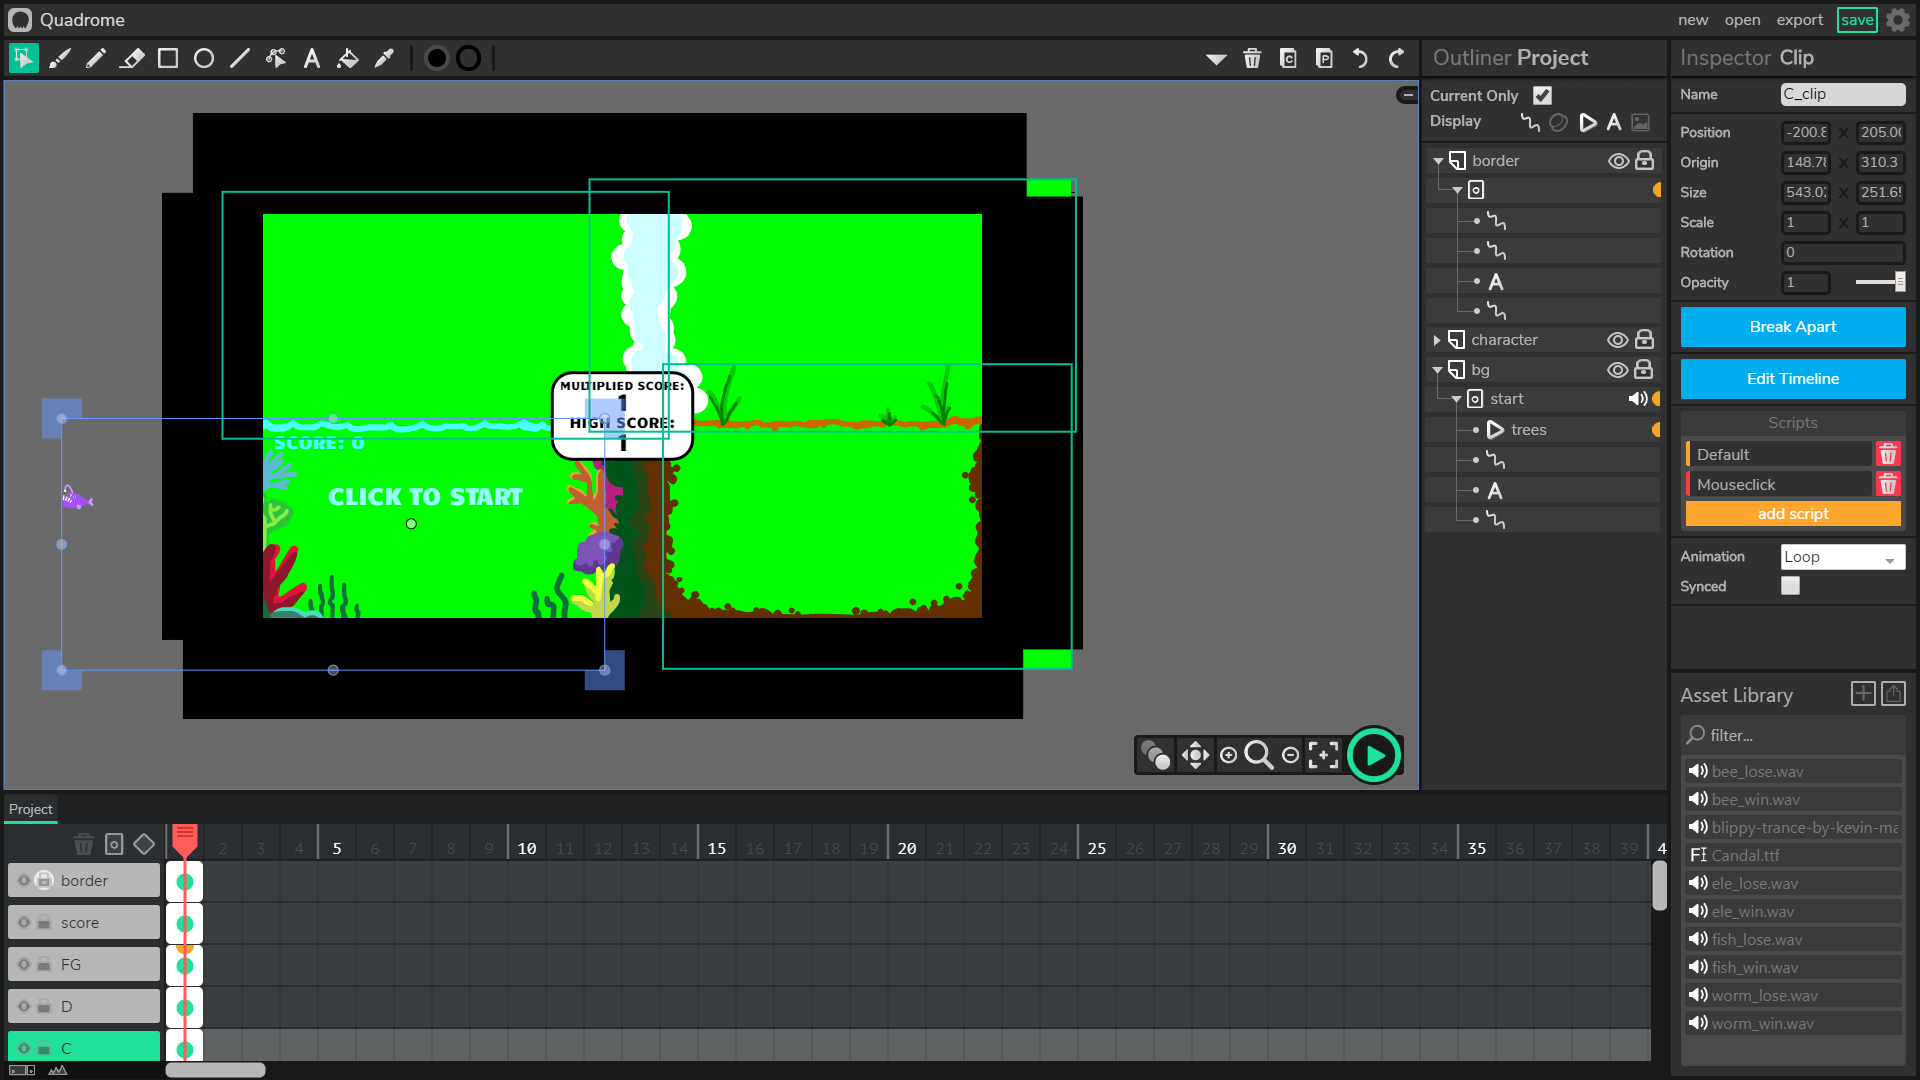This screenshot has height=1080, width=1920.
Task: Switch to the Project tab above timeline
Action: coord(30,809)
